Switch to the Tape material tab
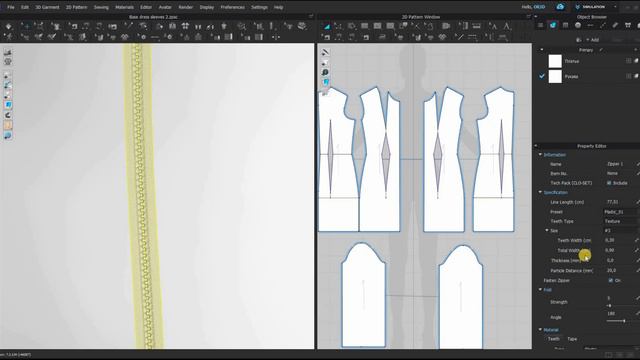This screenshot has width=640, height=360. click(x=572, y=339)
